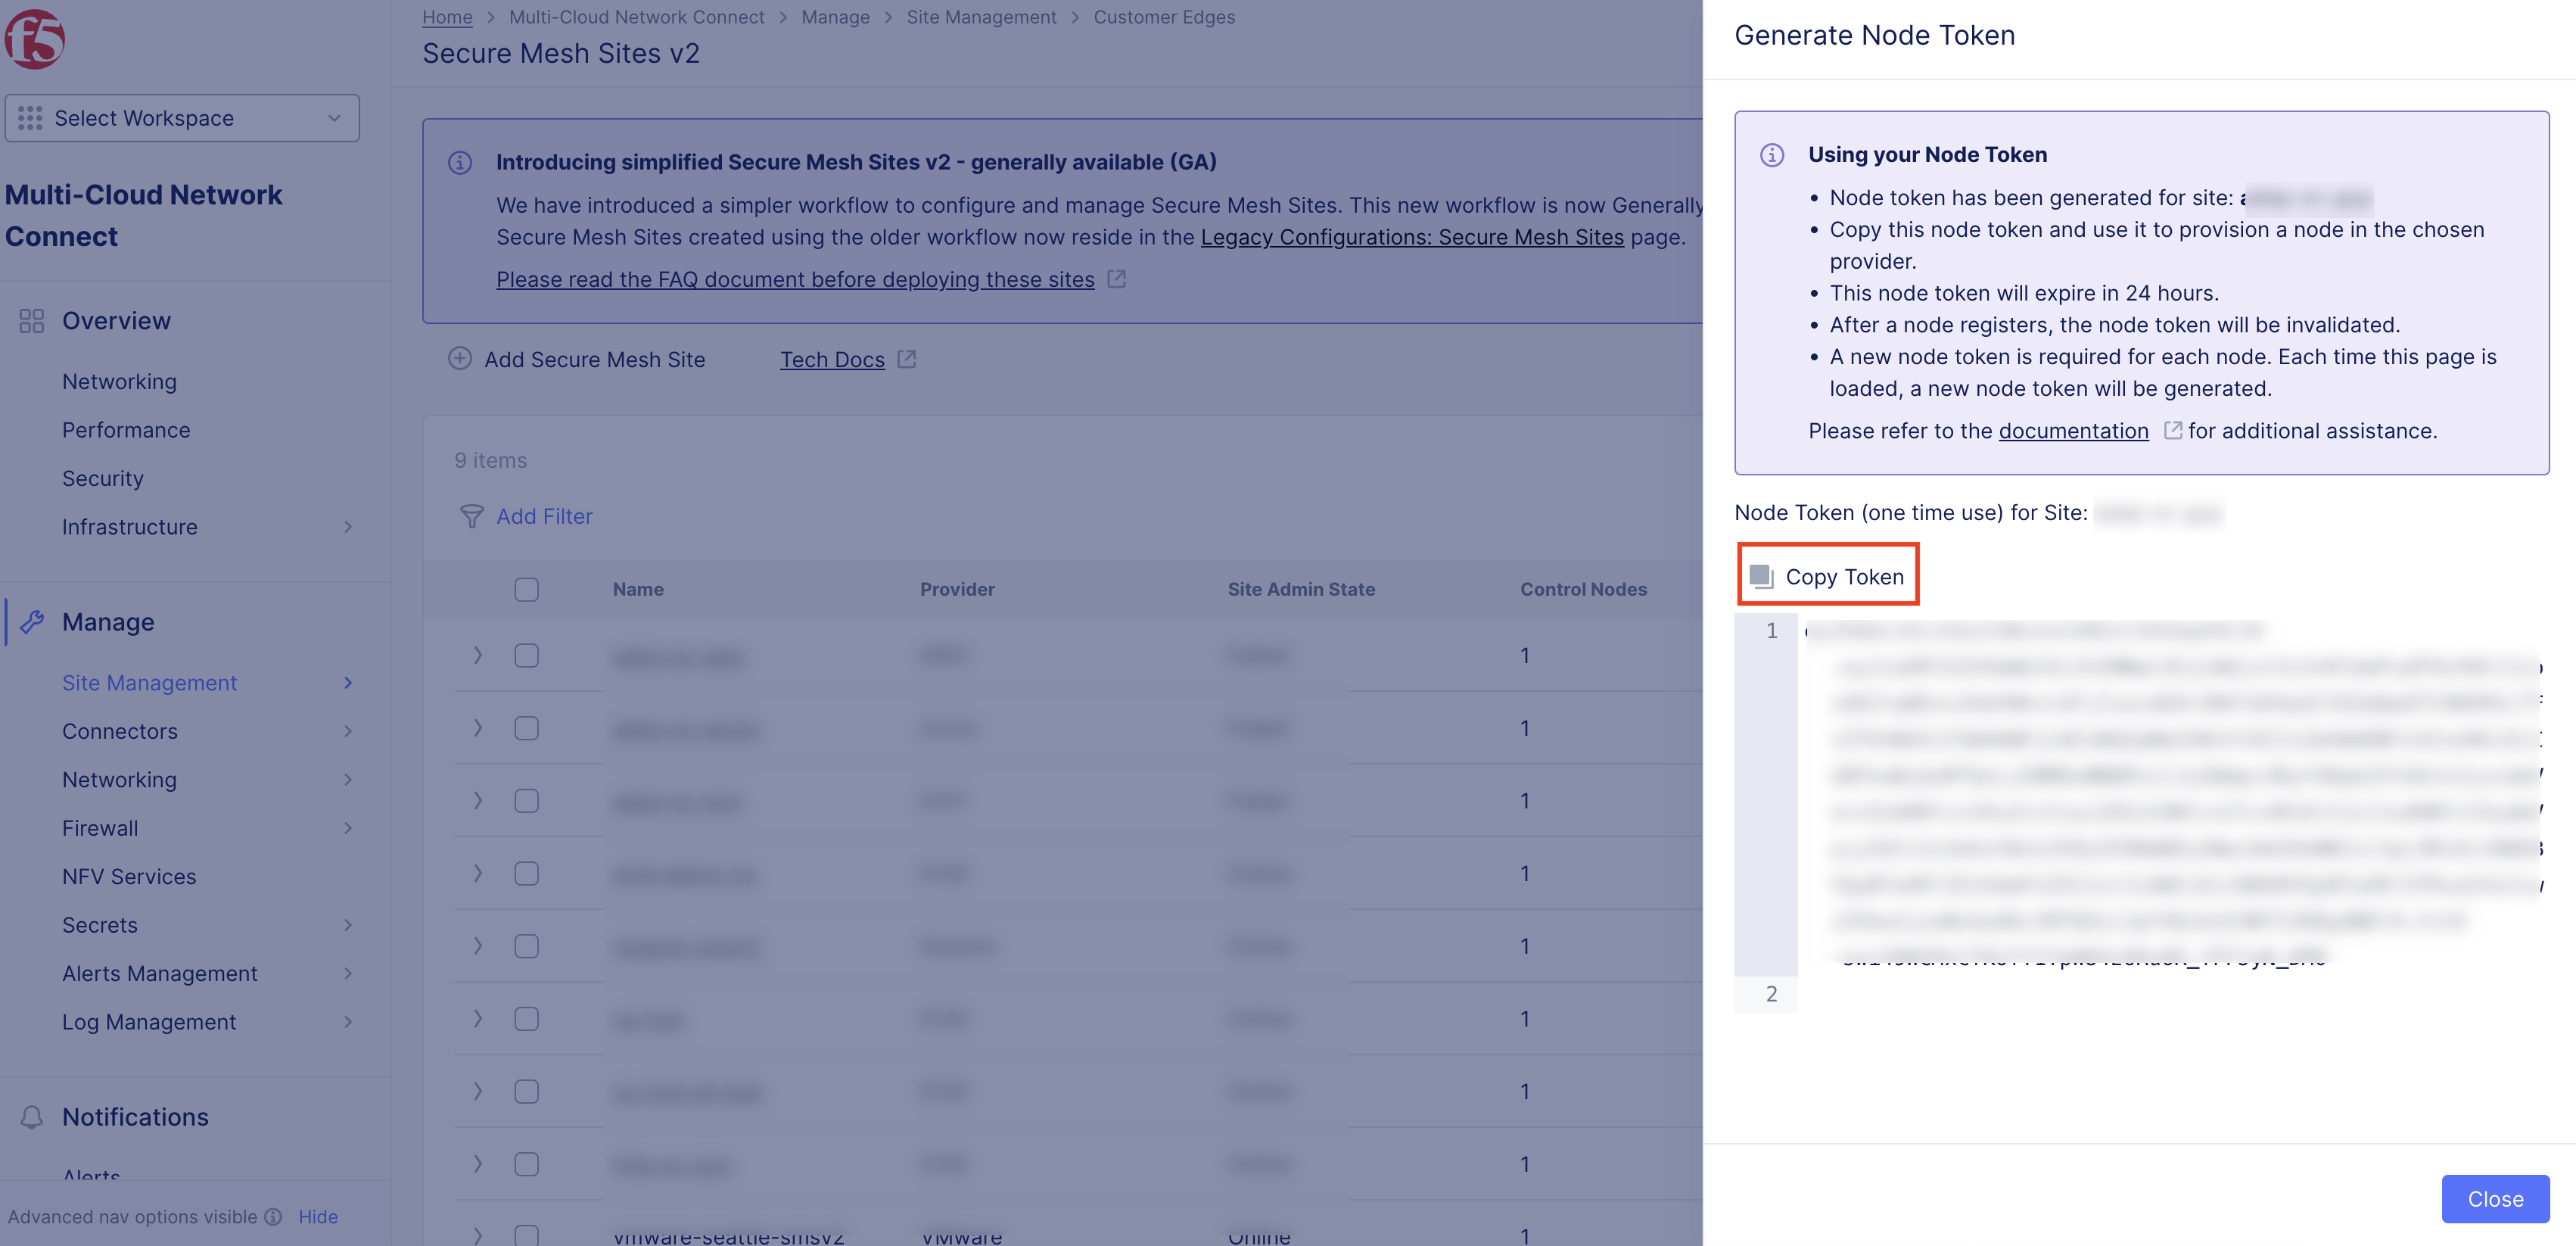The width and height of the screenshot is (2576, 1246).
Task: Expand the Firewall submenu
Action: click(348, 828)
